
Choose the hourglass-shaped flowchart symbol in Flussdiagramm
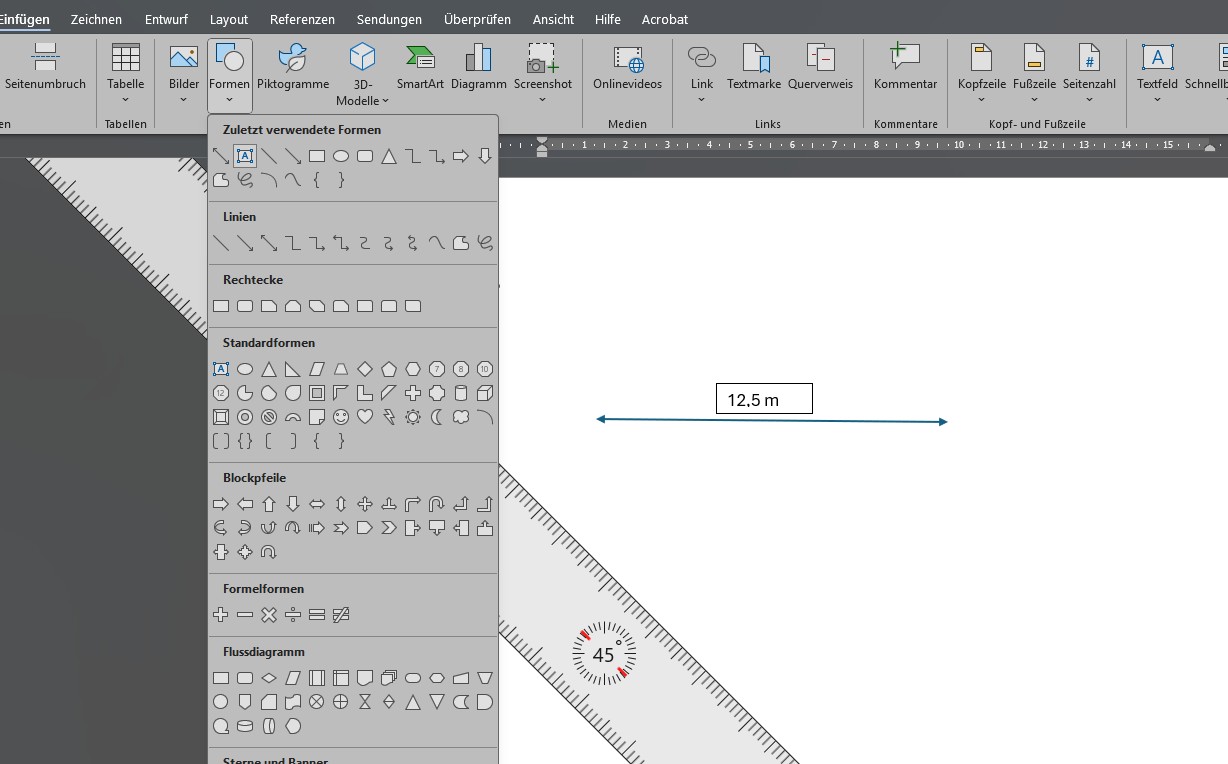pyautogui.click(x=365, y=702)
